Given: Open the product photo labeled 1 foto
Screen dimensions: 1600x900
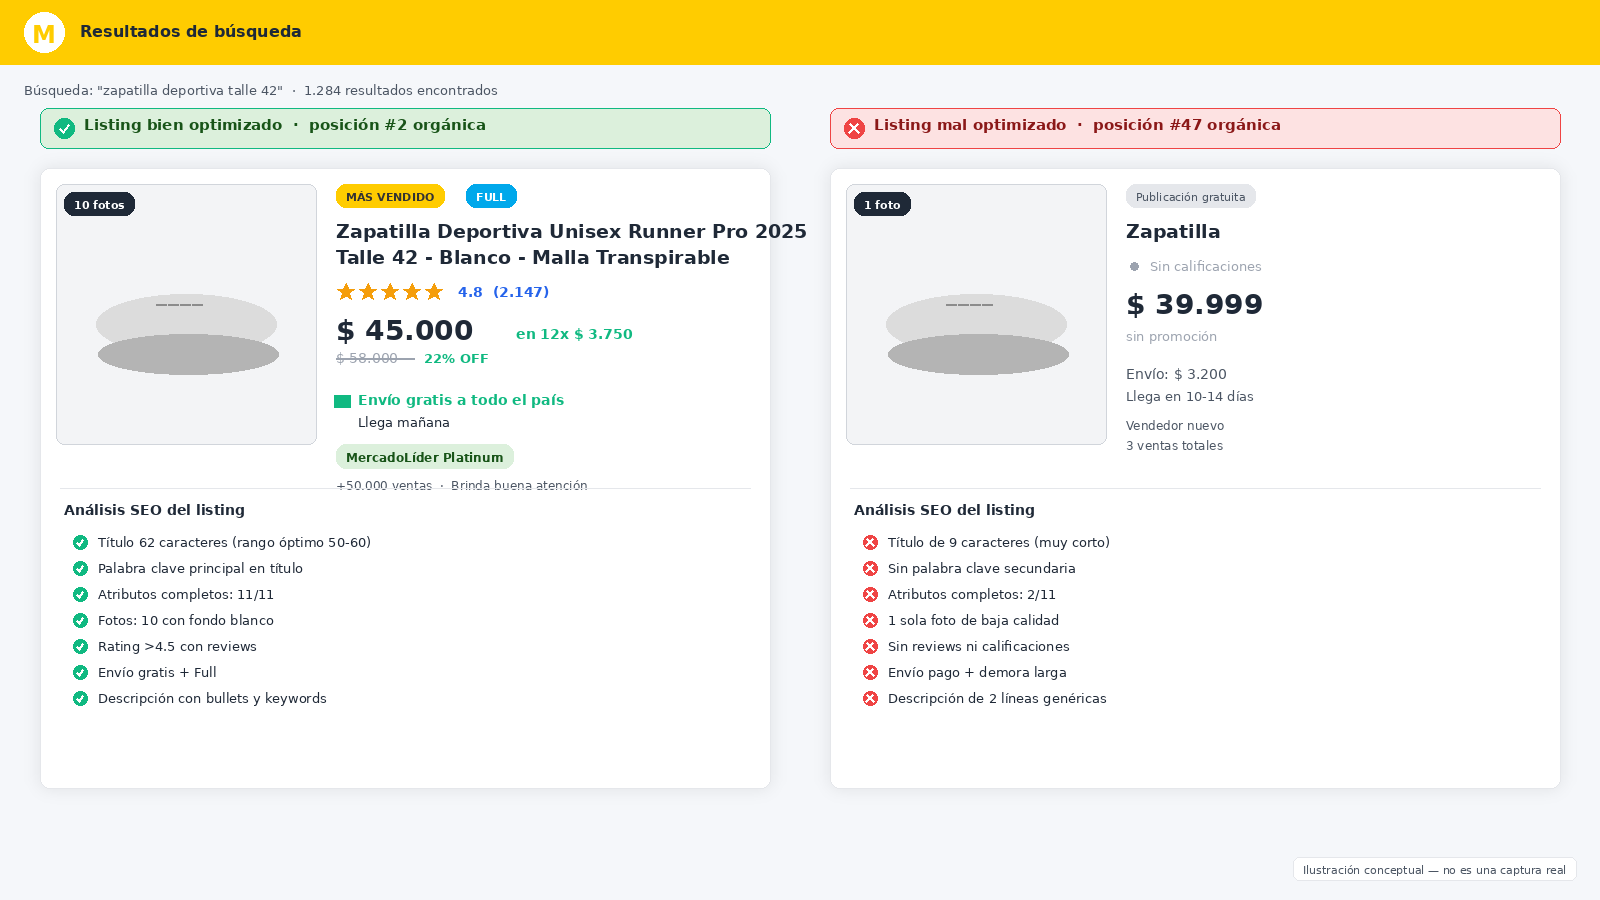Looking at the screenshot, I should click(x=977, y=314).
